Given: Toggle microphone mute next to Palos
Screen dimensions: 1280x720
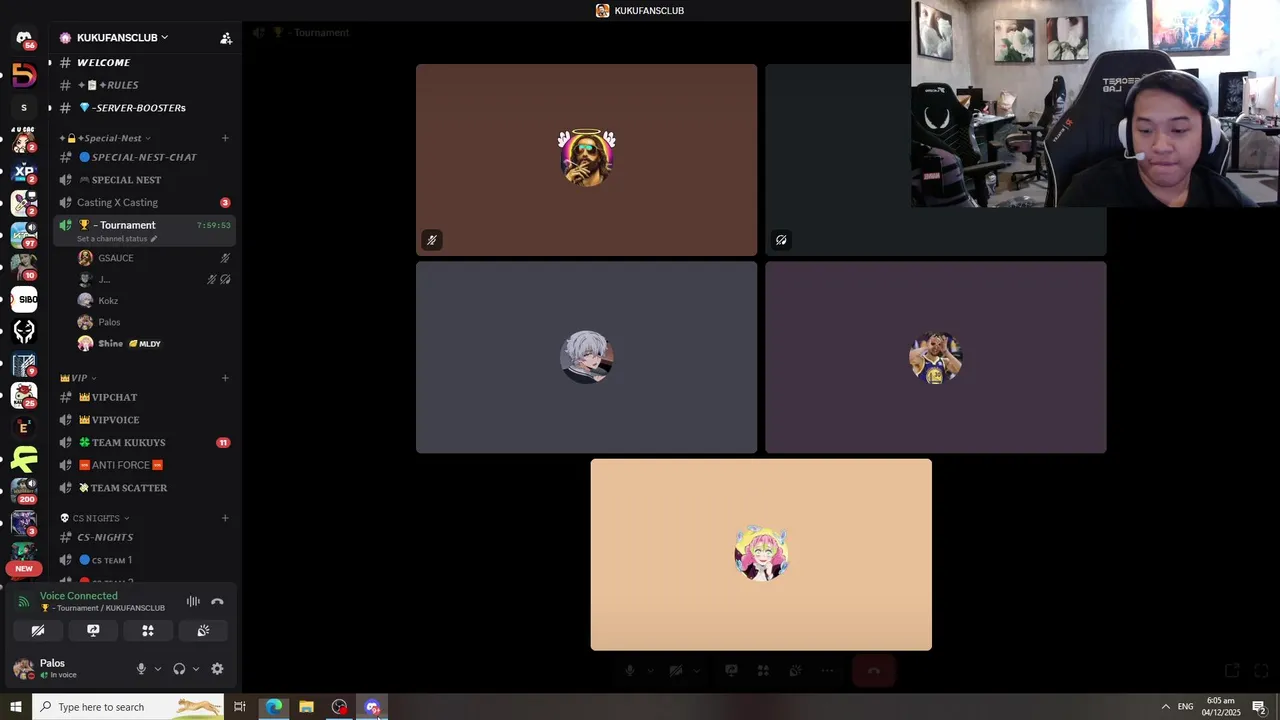Looking at the screenshot, I should (x=141, y=669).
